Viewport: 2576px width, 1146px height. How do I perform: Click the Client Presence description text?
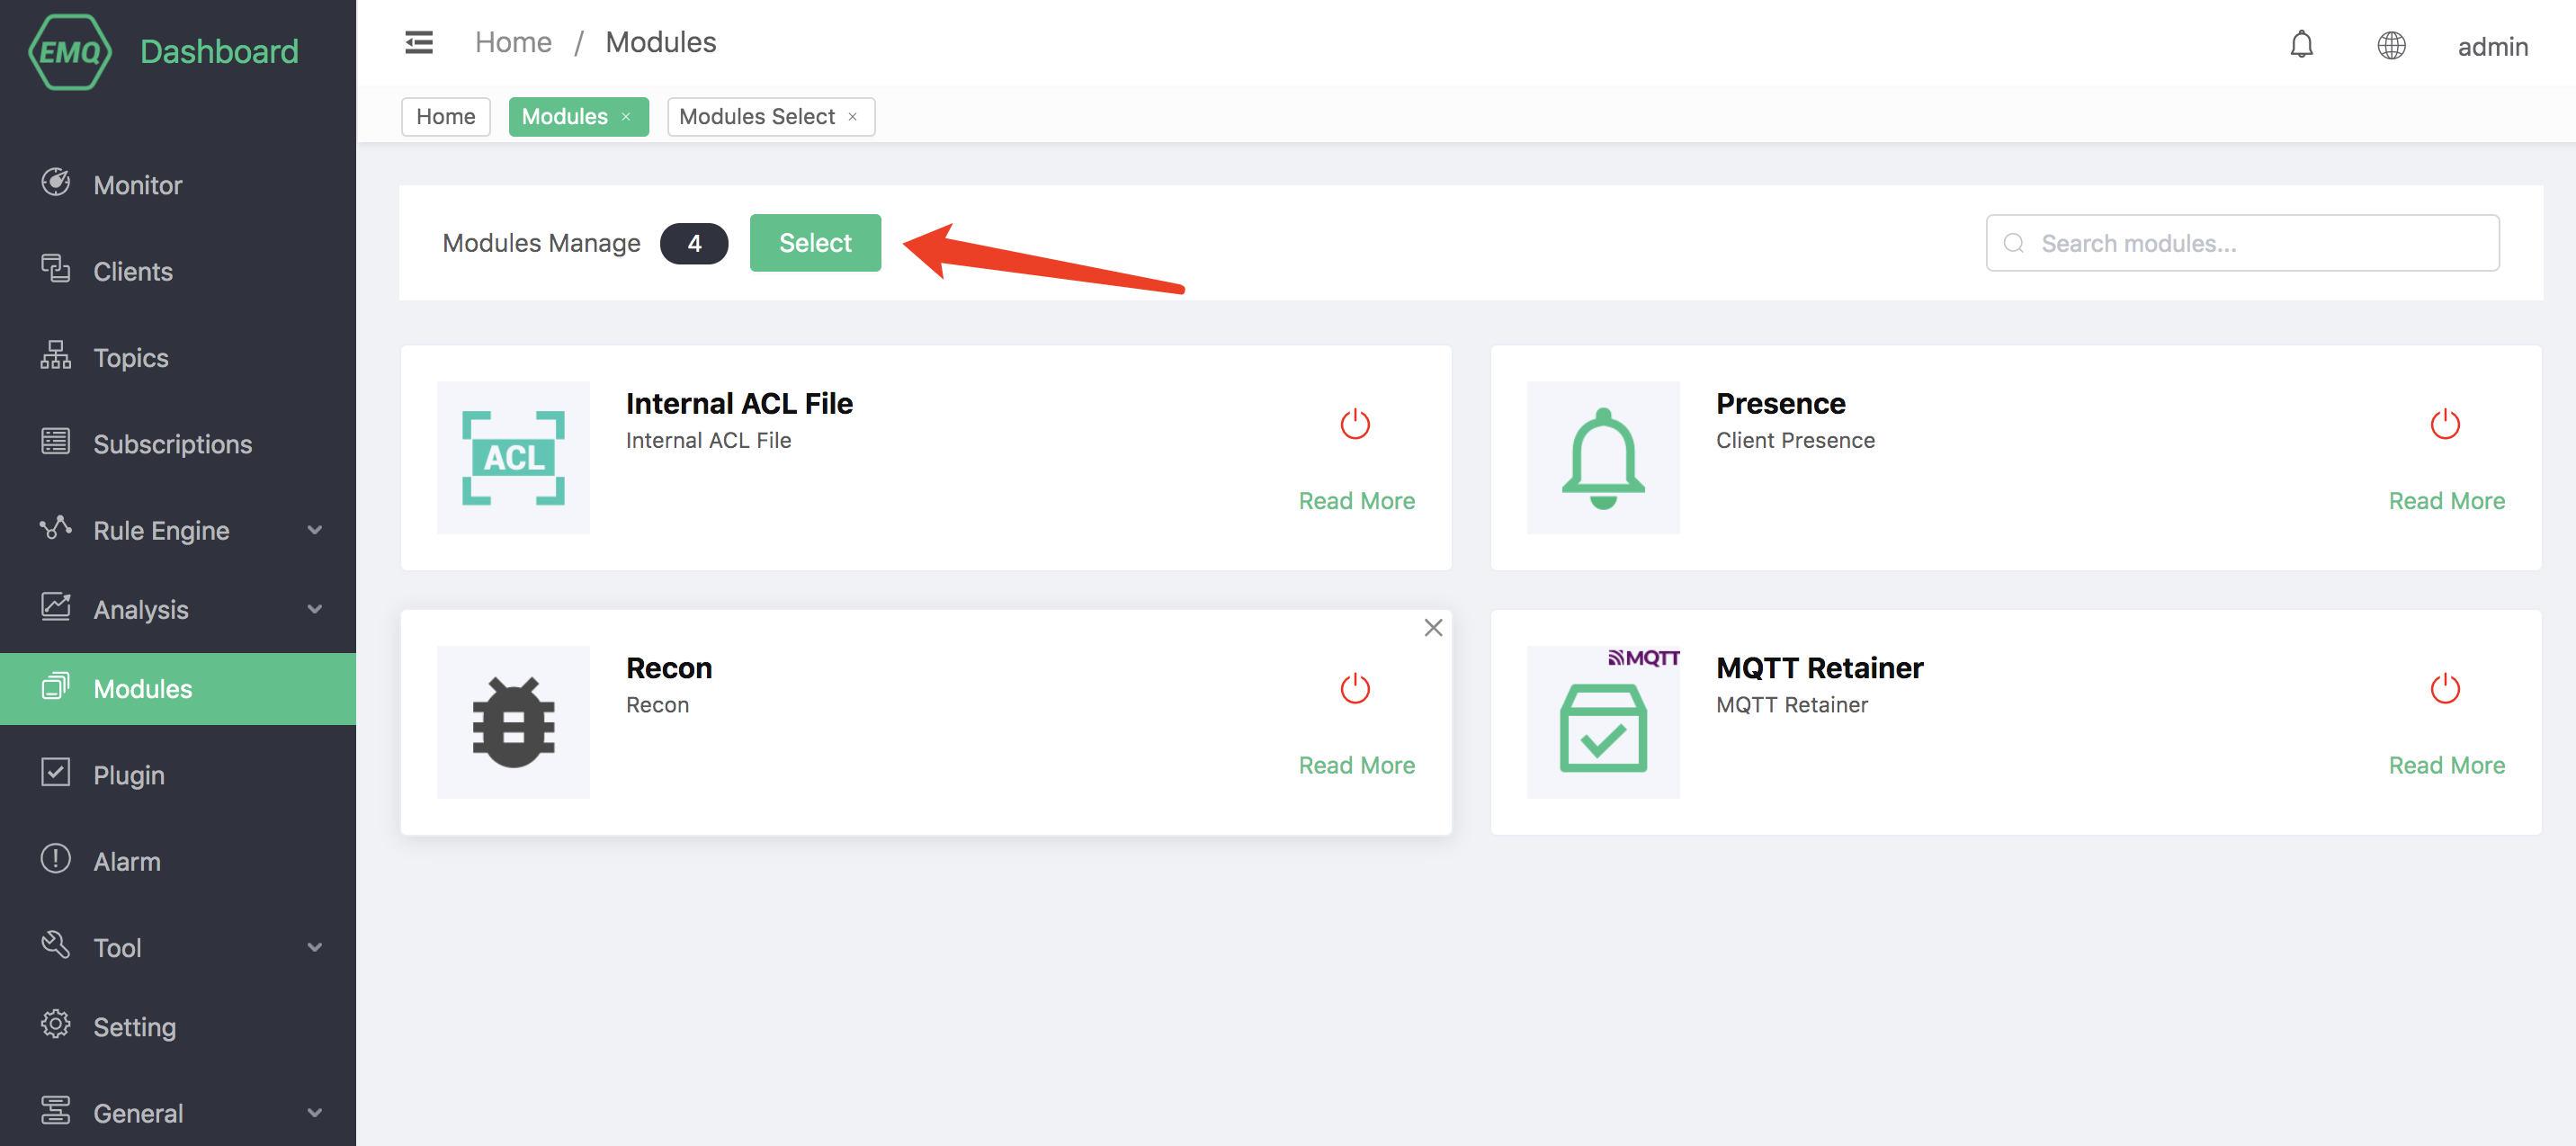[x=1795, y=440]
